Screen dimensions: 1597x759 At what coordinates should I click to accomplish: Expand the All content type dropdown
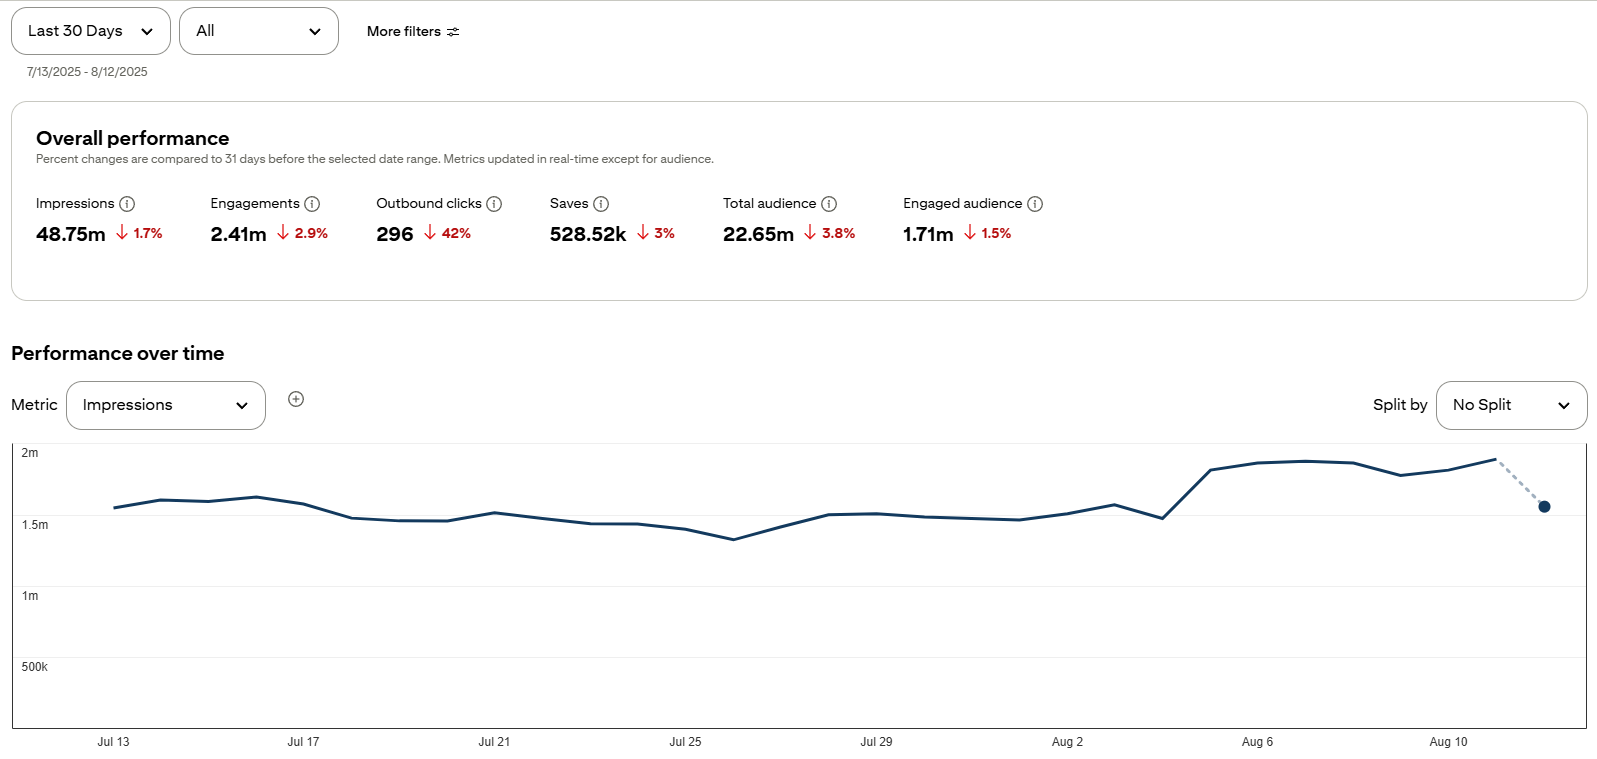click(x=259, y=31)
